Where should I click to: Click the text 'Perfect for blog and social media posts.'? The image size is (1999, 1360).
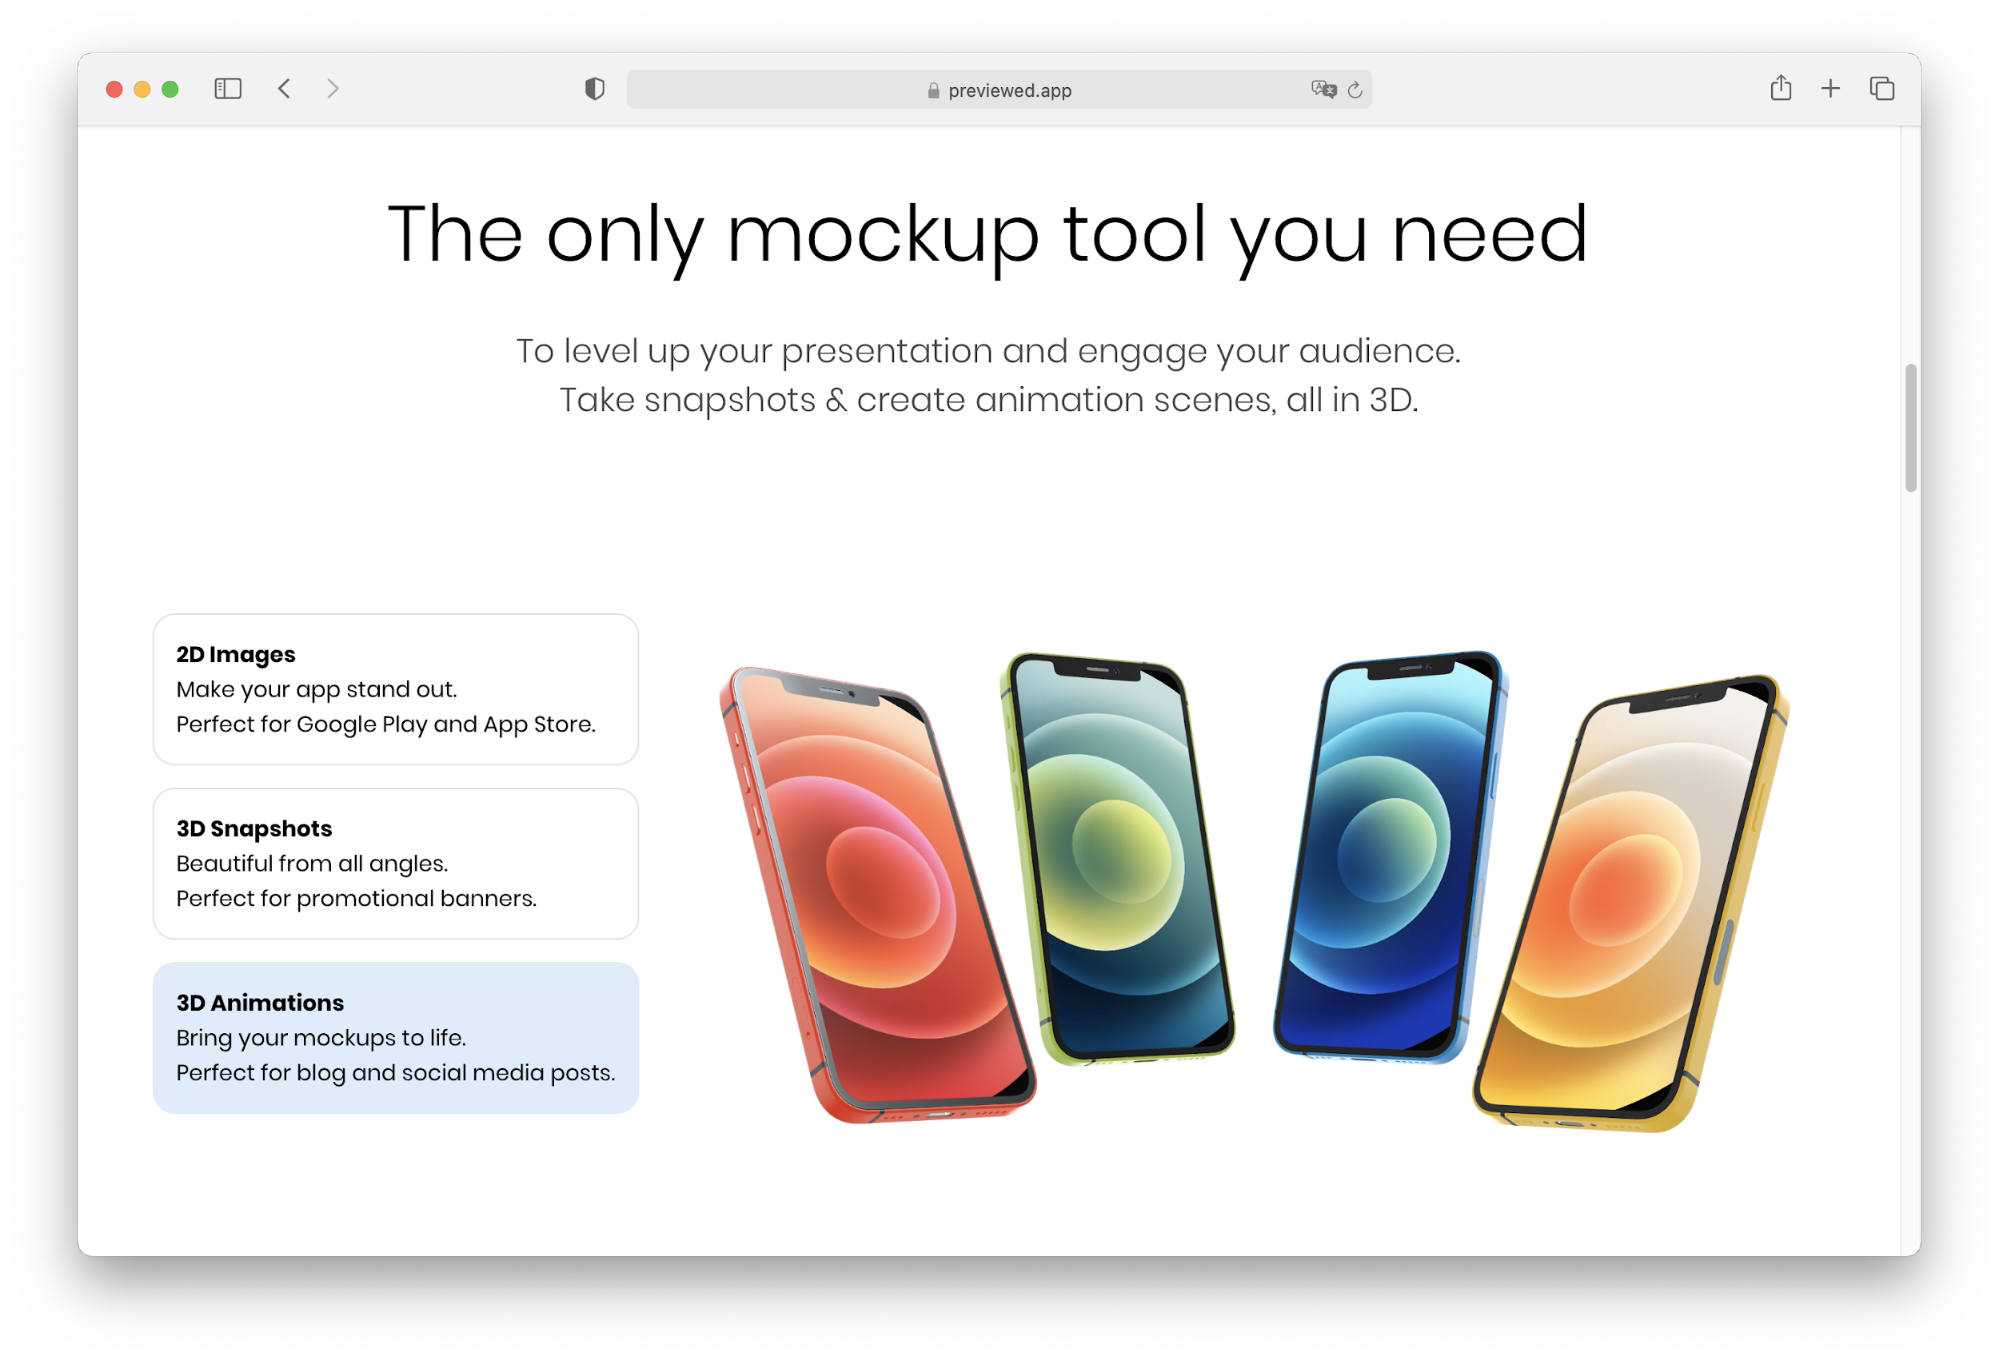pos(396,1073)
